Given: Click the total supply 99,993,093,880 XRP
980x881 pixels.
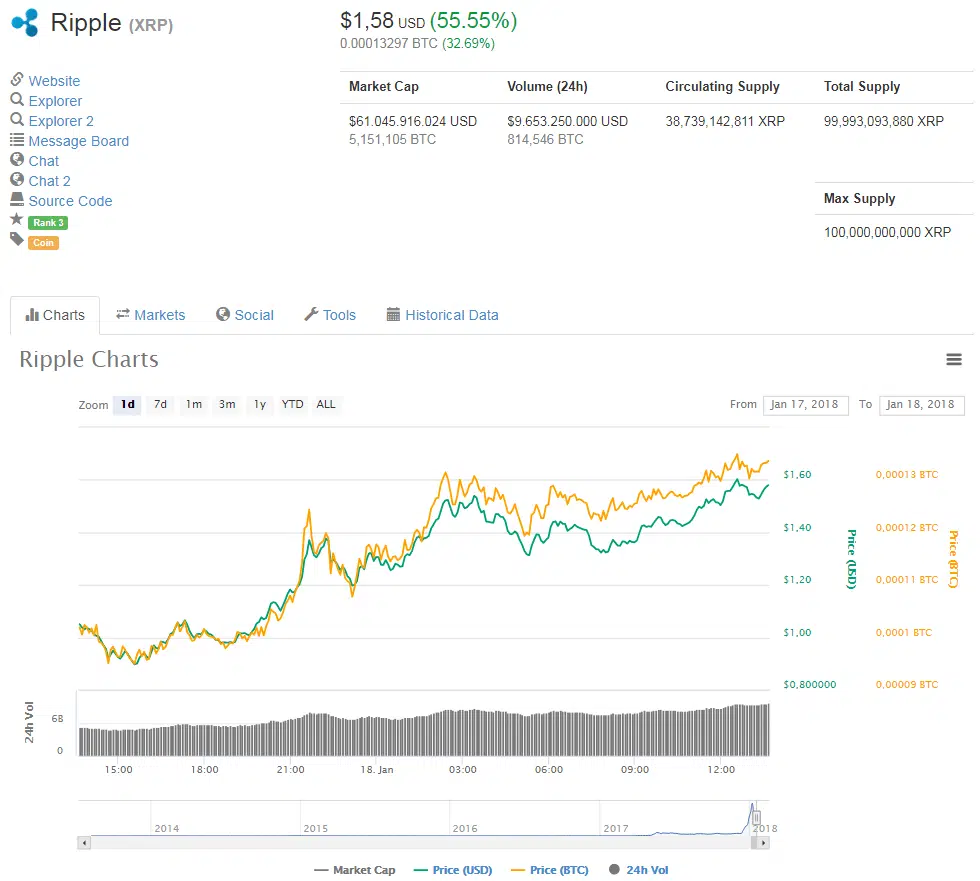Looking at the screenshot, I should click(884, 121).
